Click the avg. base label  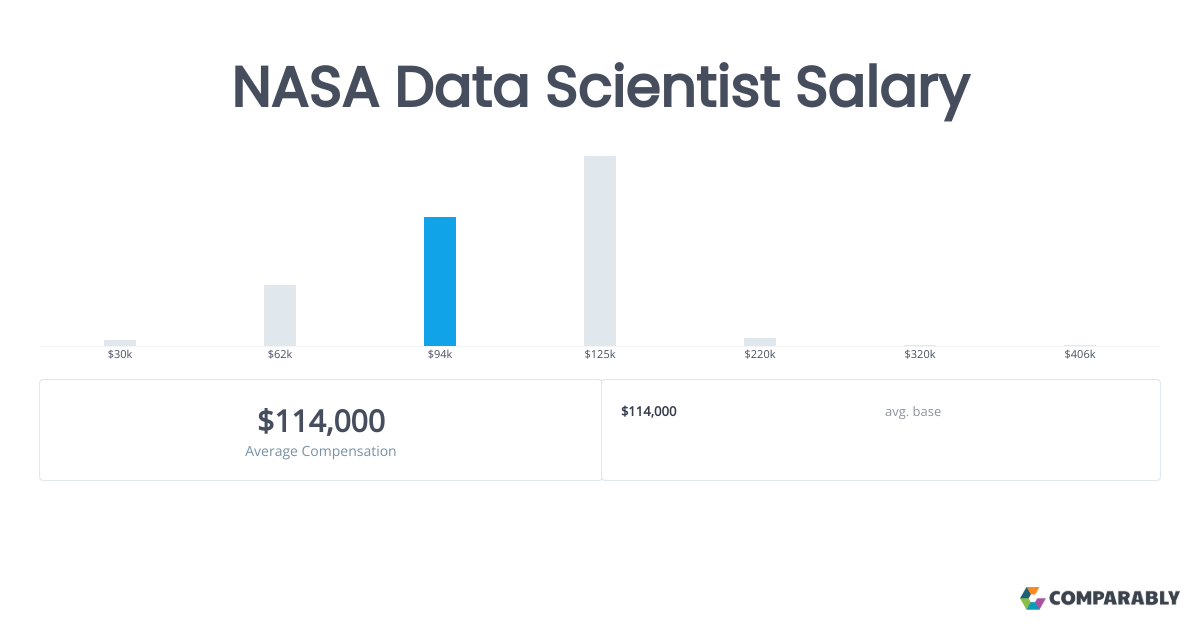click(912, 411)
